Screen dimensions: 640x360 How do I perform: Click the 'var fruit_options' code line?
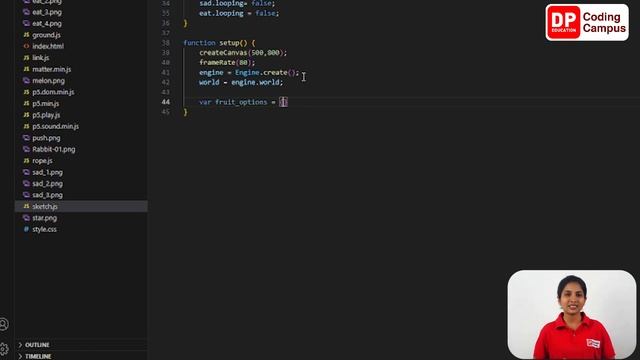coord(243,102)
